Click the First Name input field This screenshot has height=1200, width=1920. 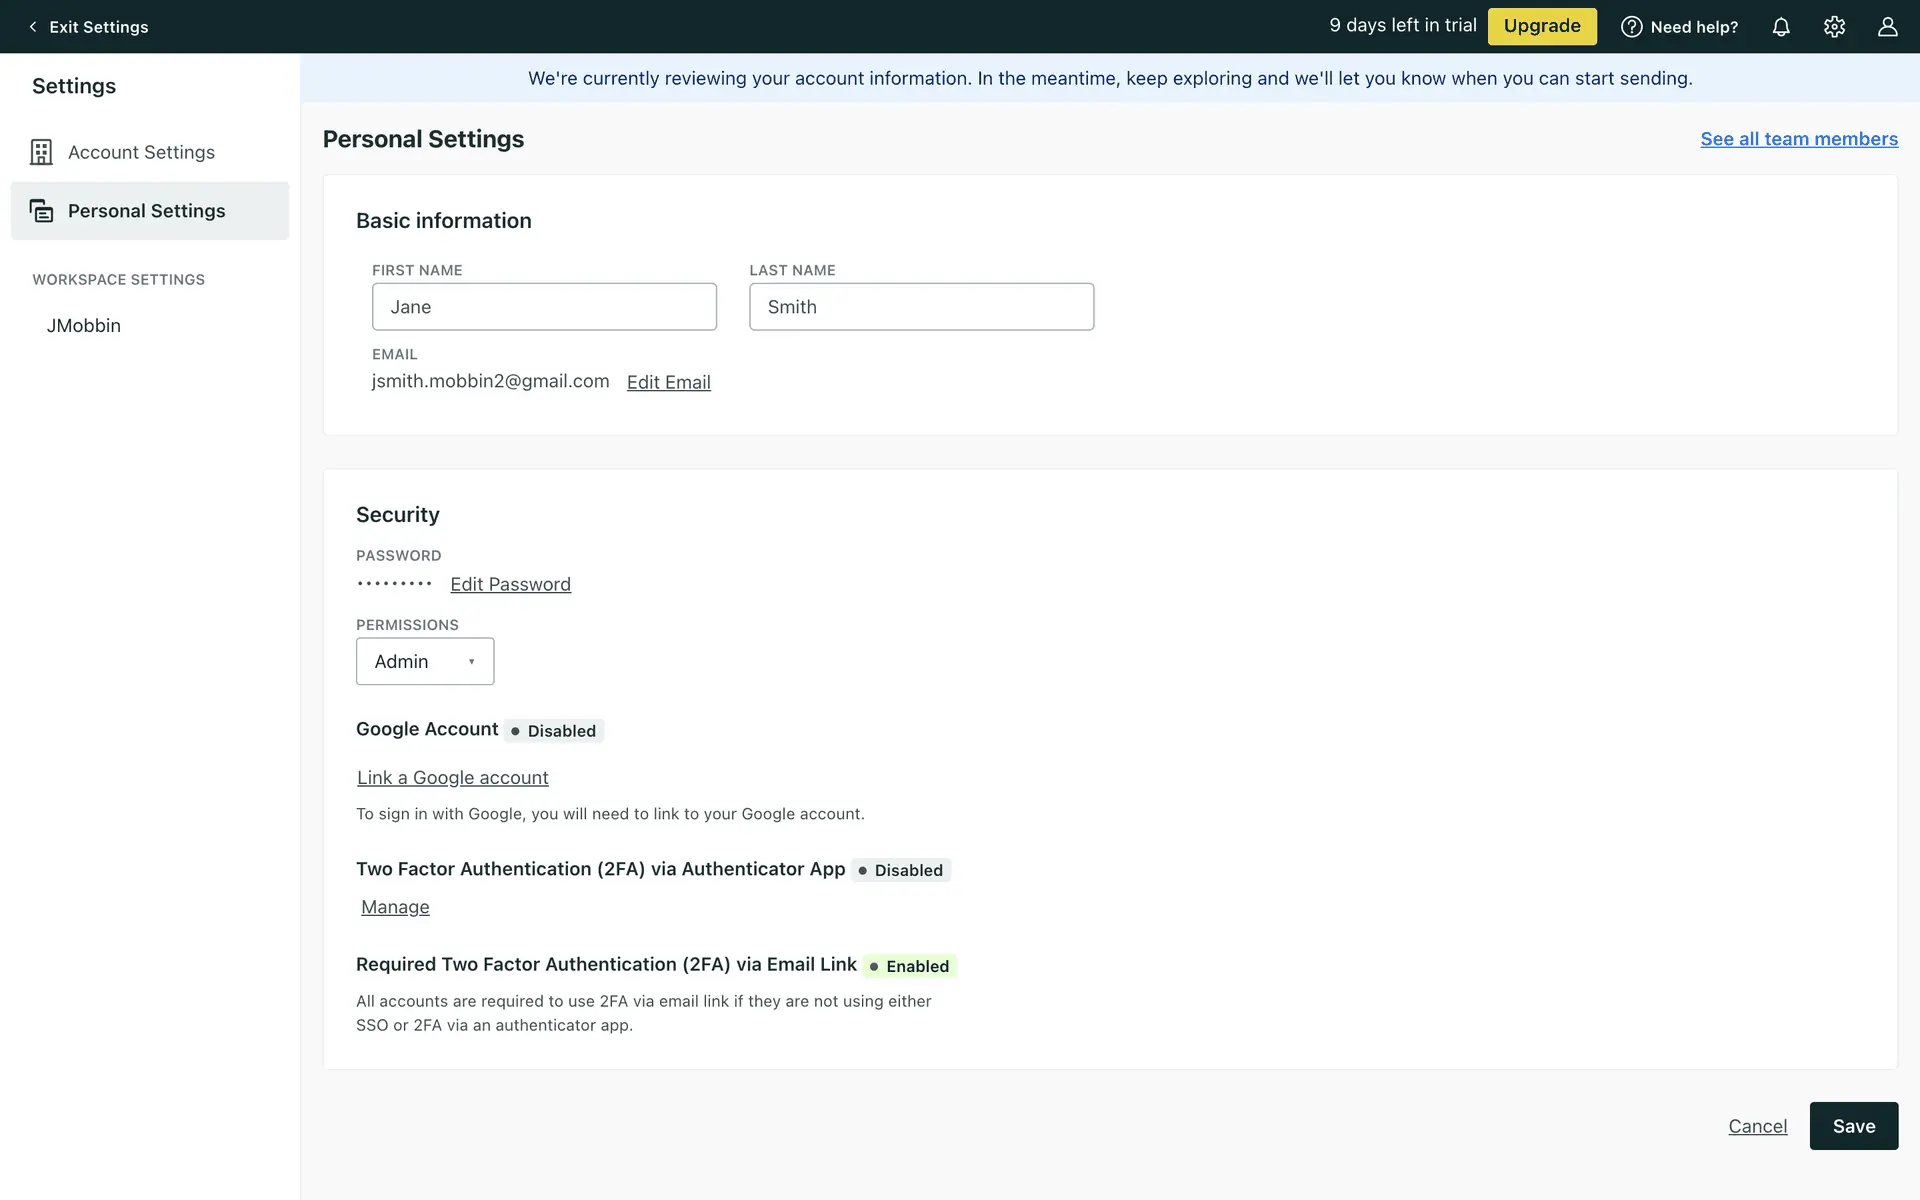(544, 307)
